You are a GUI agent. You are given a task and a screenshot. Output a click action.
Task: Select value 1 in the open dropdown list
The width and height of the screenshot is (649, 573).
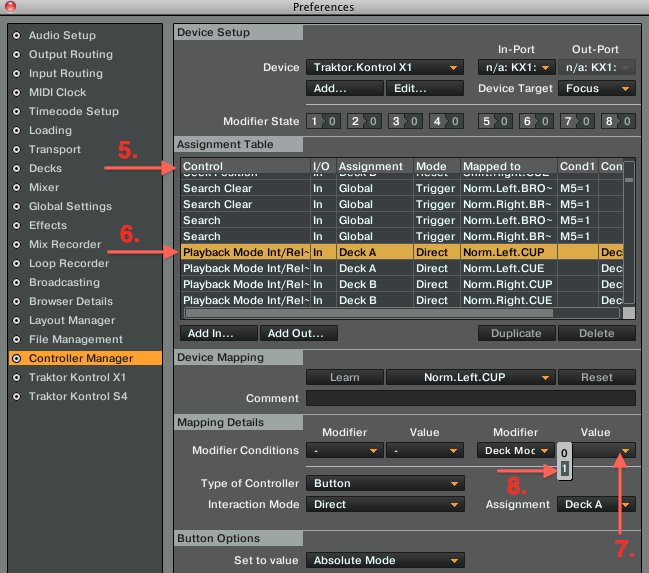point(565,468)
